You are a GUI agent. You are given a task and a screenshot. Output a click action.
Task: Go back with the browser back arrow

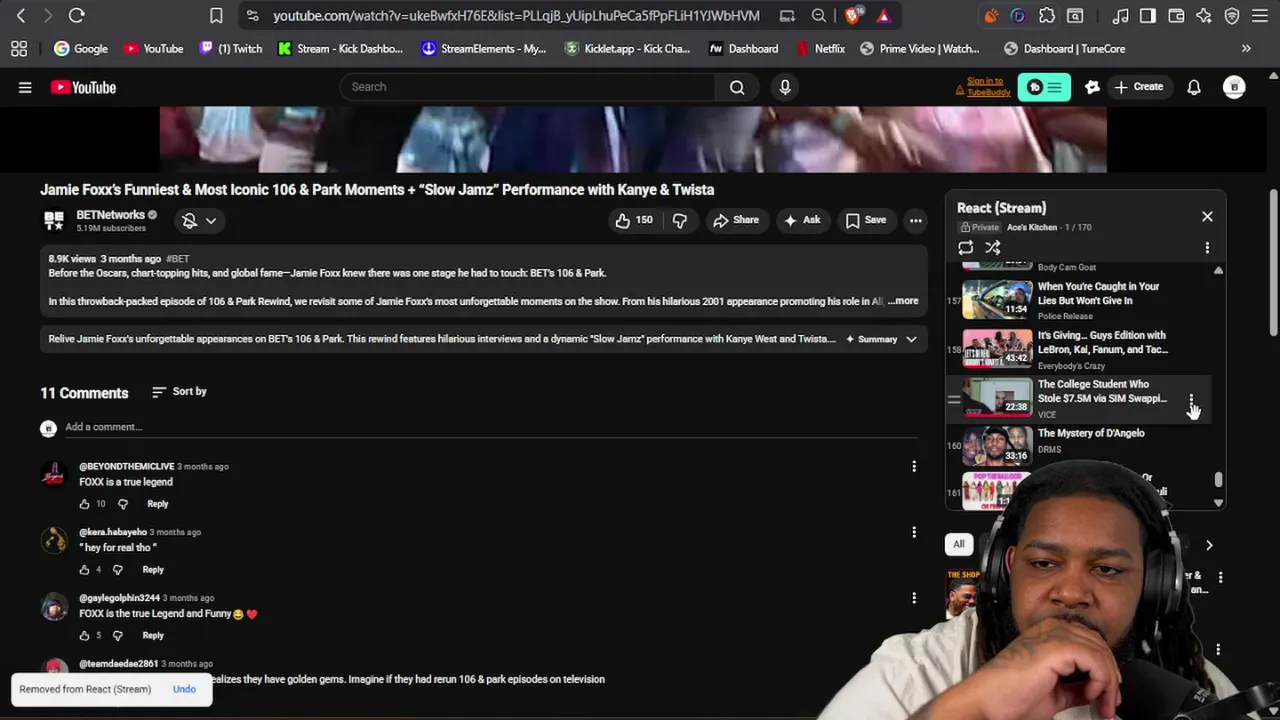pyautogui.click(x=21, y=15)
